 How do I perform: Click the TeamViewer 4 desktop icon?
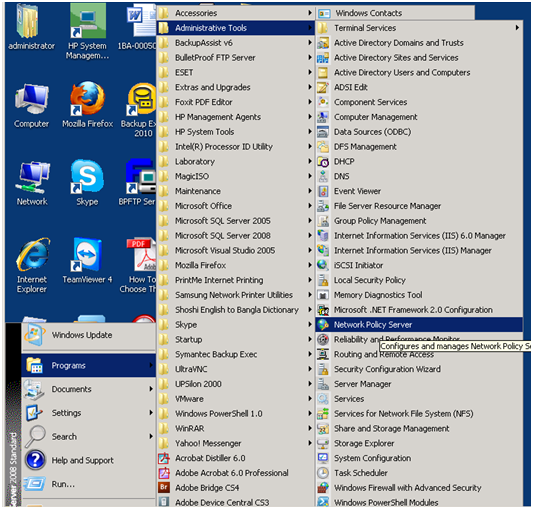coord(87,255)
